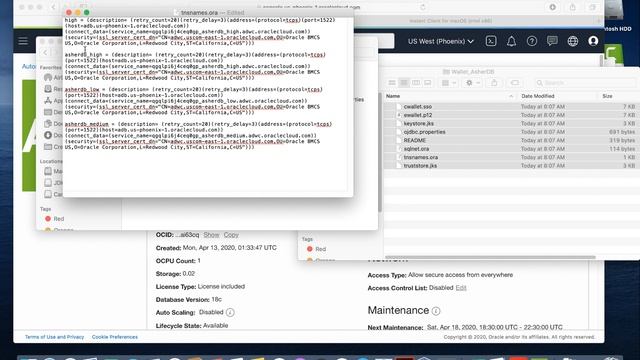Open the group-by dropdown in Wallet_AsherDB toolbar
Image resolution: width=640 pixels, height=360 pixels.
pyautogui.click(x=449, y=83)
